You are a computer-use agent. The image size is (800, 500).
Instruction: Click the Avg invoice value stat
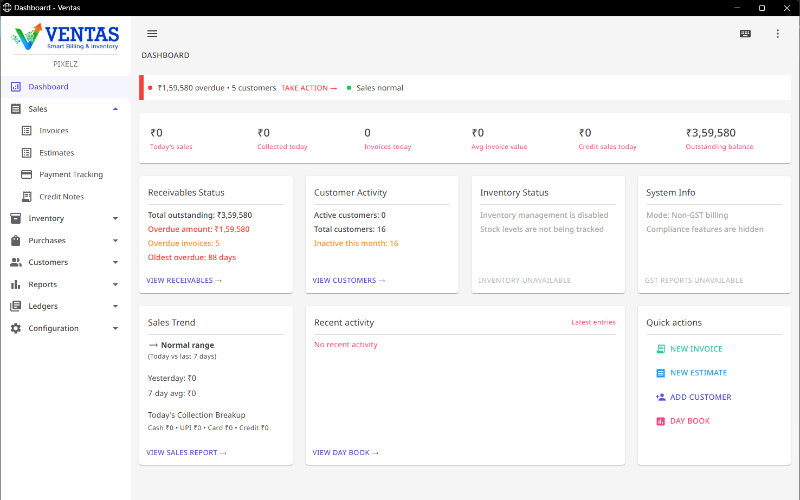tap(499, 139)
